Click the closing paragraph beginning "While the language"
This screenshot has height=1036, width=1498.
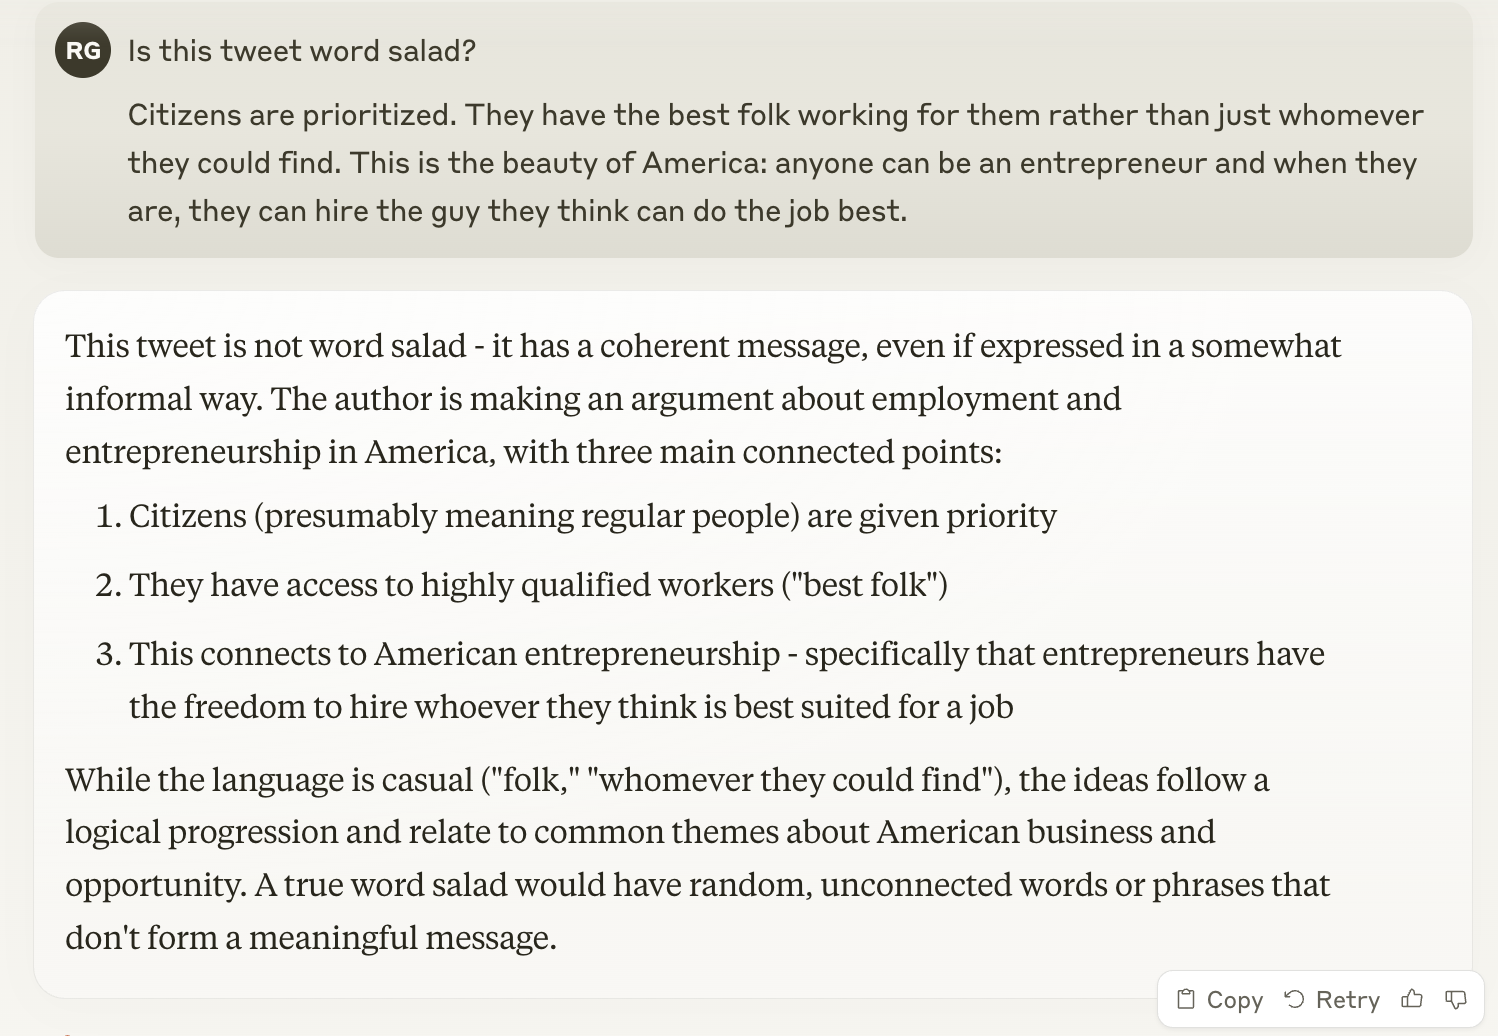coord(697,858)
